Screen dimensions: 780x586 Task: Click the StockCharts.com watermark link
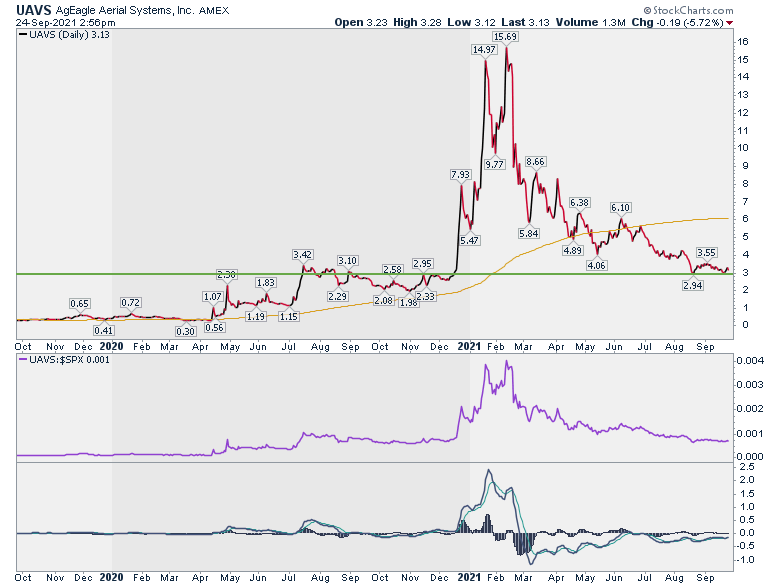point(688,10)
